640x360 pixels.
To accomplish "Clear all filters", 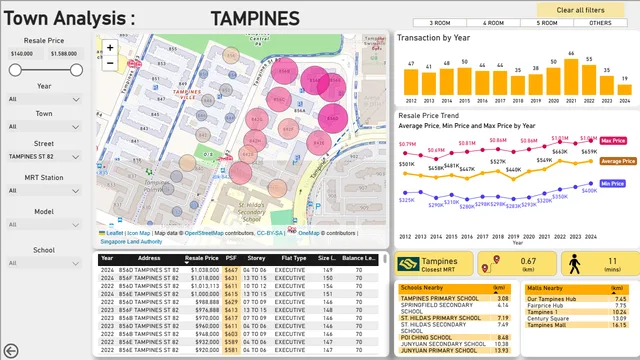I will point(580,10).
